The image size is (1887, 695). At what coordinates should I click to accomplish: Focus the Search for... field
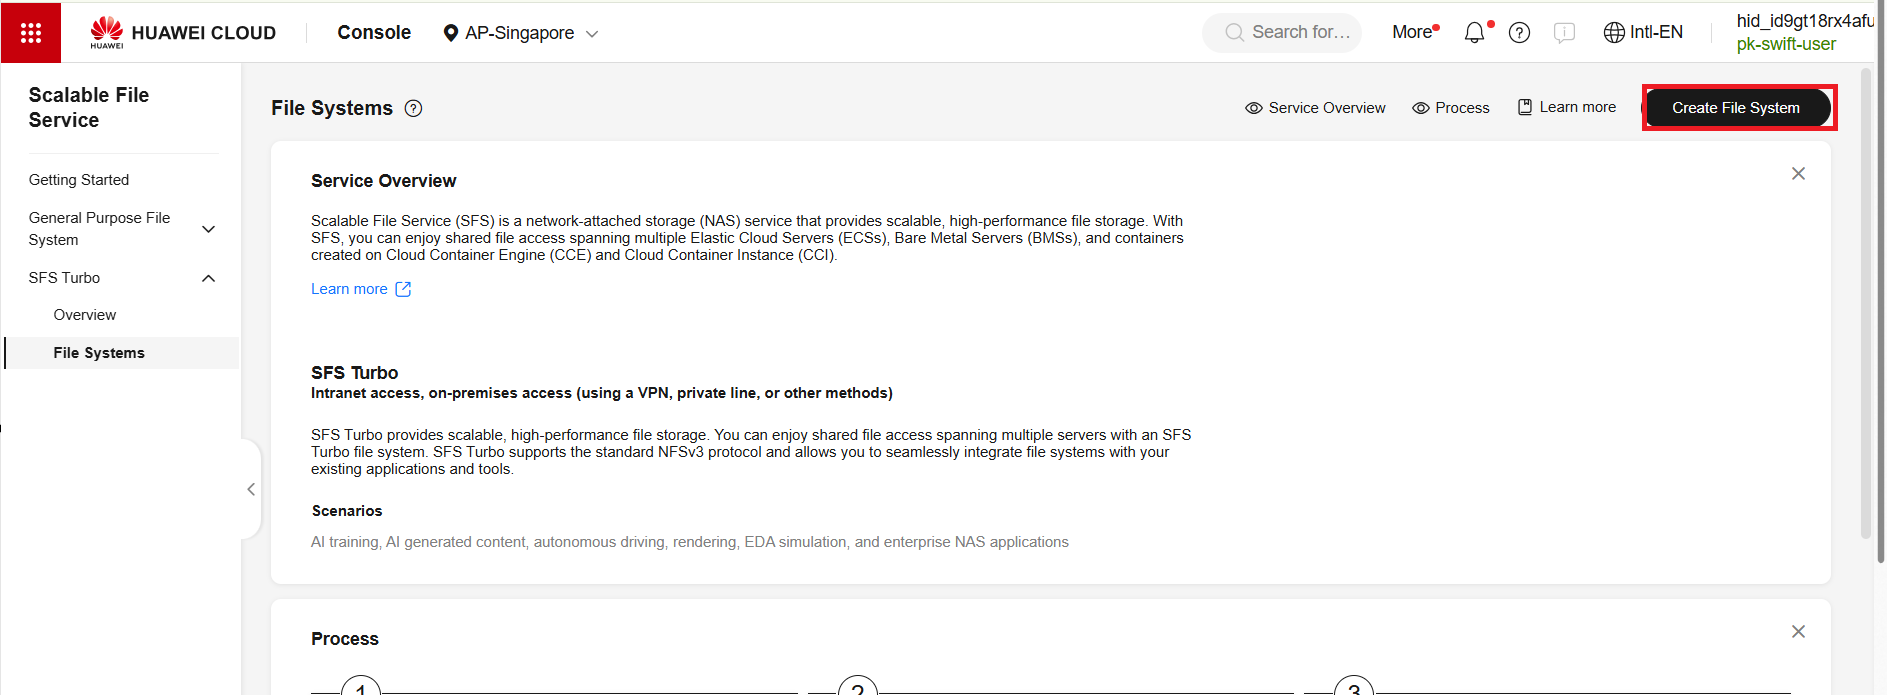point(1283,33)
